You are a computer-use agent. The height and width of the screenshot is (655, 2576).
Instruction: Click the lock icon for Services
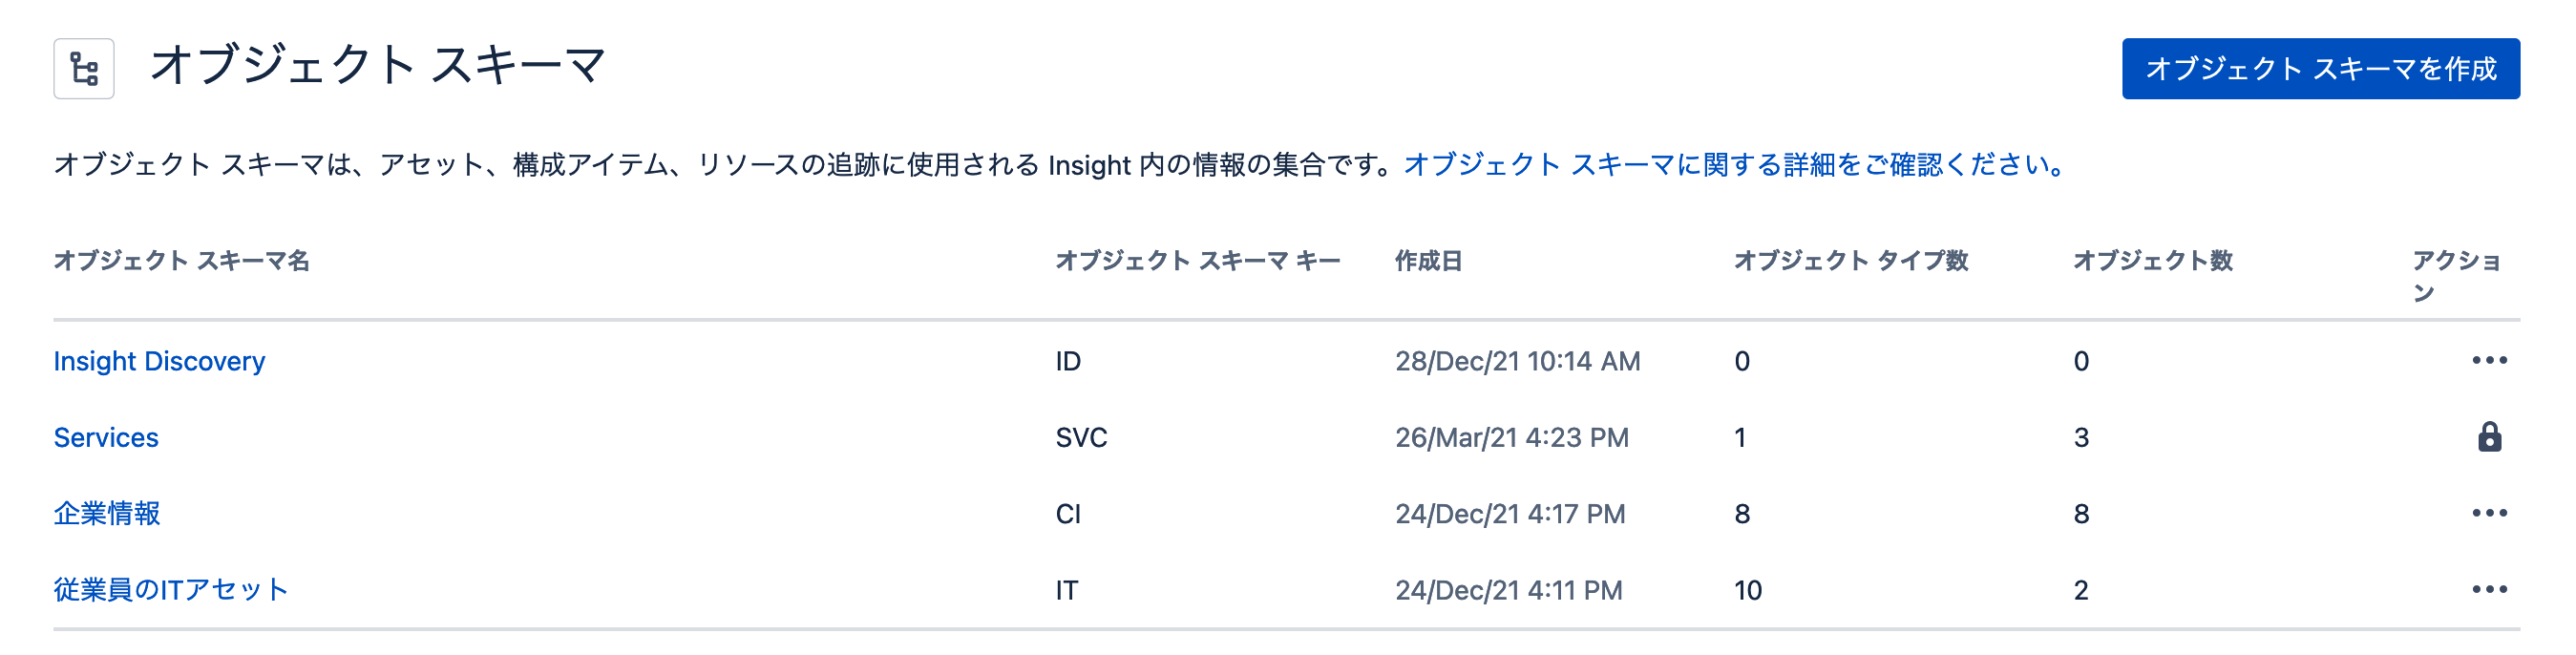[2489, 437]
